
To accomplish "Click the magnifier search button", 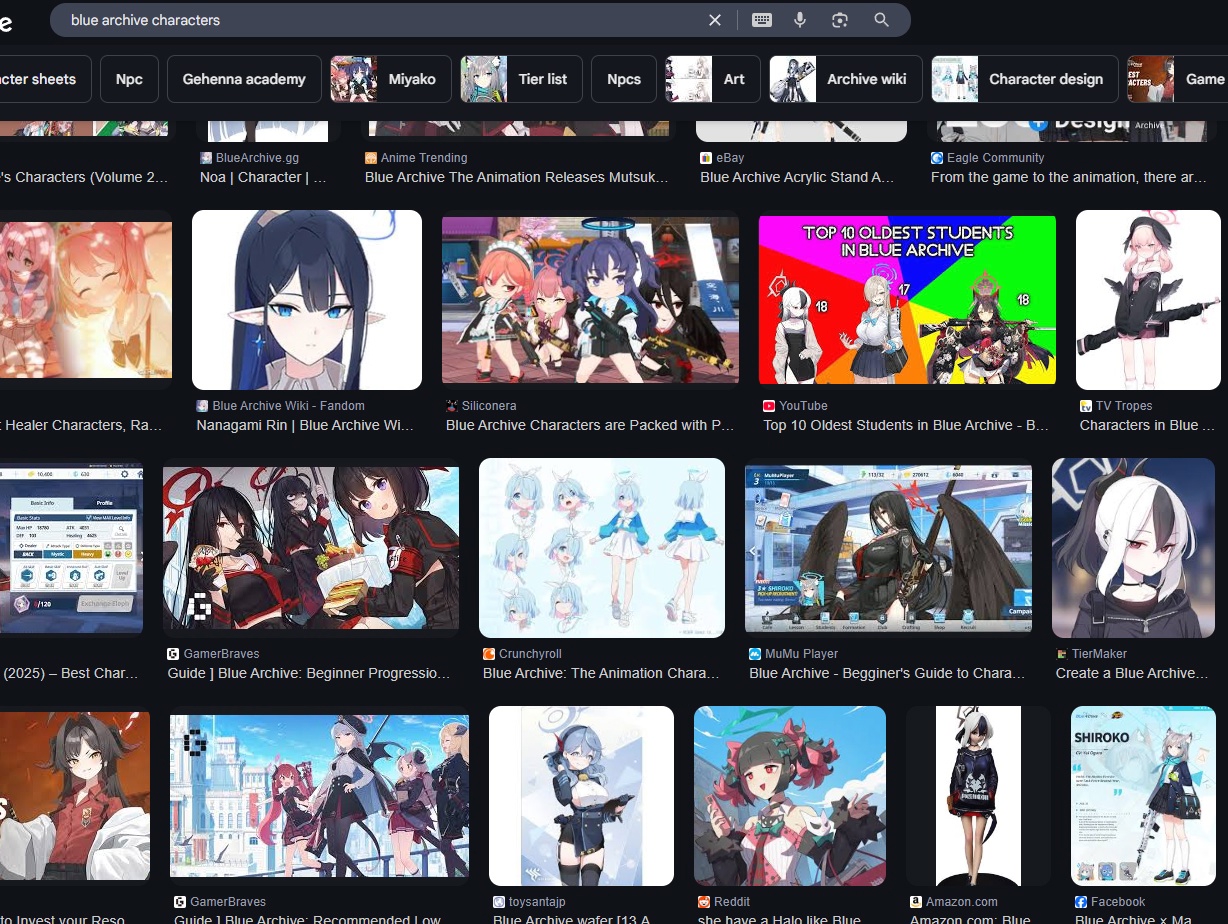I will pyautogui.click(x=881, y=20).
